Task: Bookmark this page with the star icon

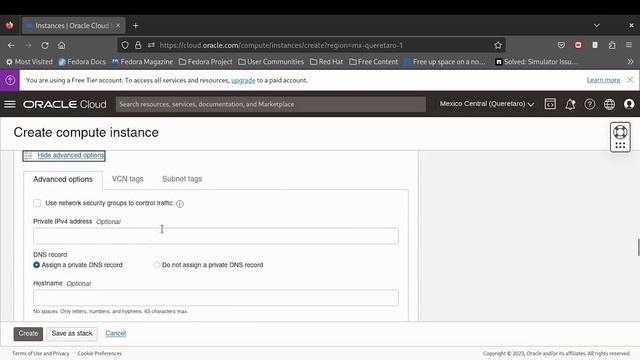Action: tap(498, 45)
